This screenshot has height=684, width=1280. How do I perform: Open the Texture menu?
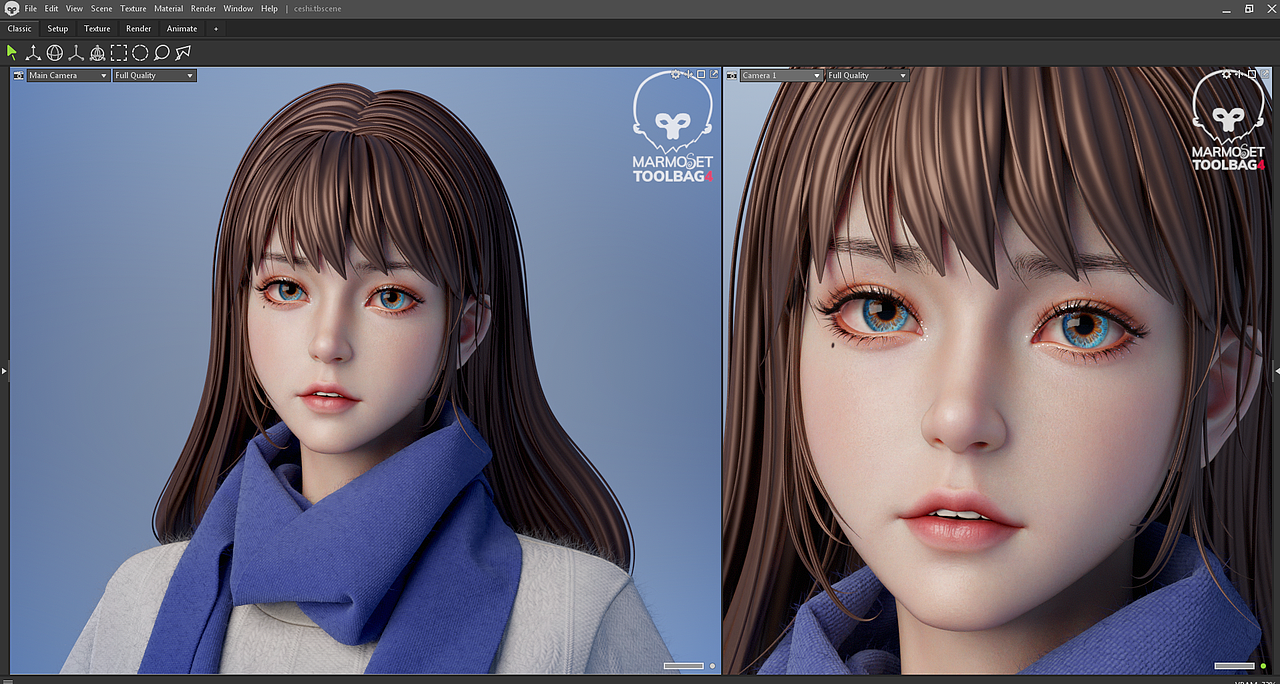click(x=133, y=8)
